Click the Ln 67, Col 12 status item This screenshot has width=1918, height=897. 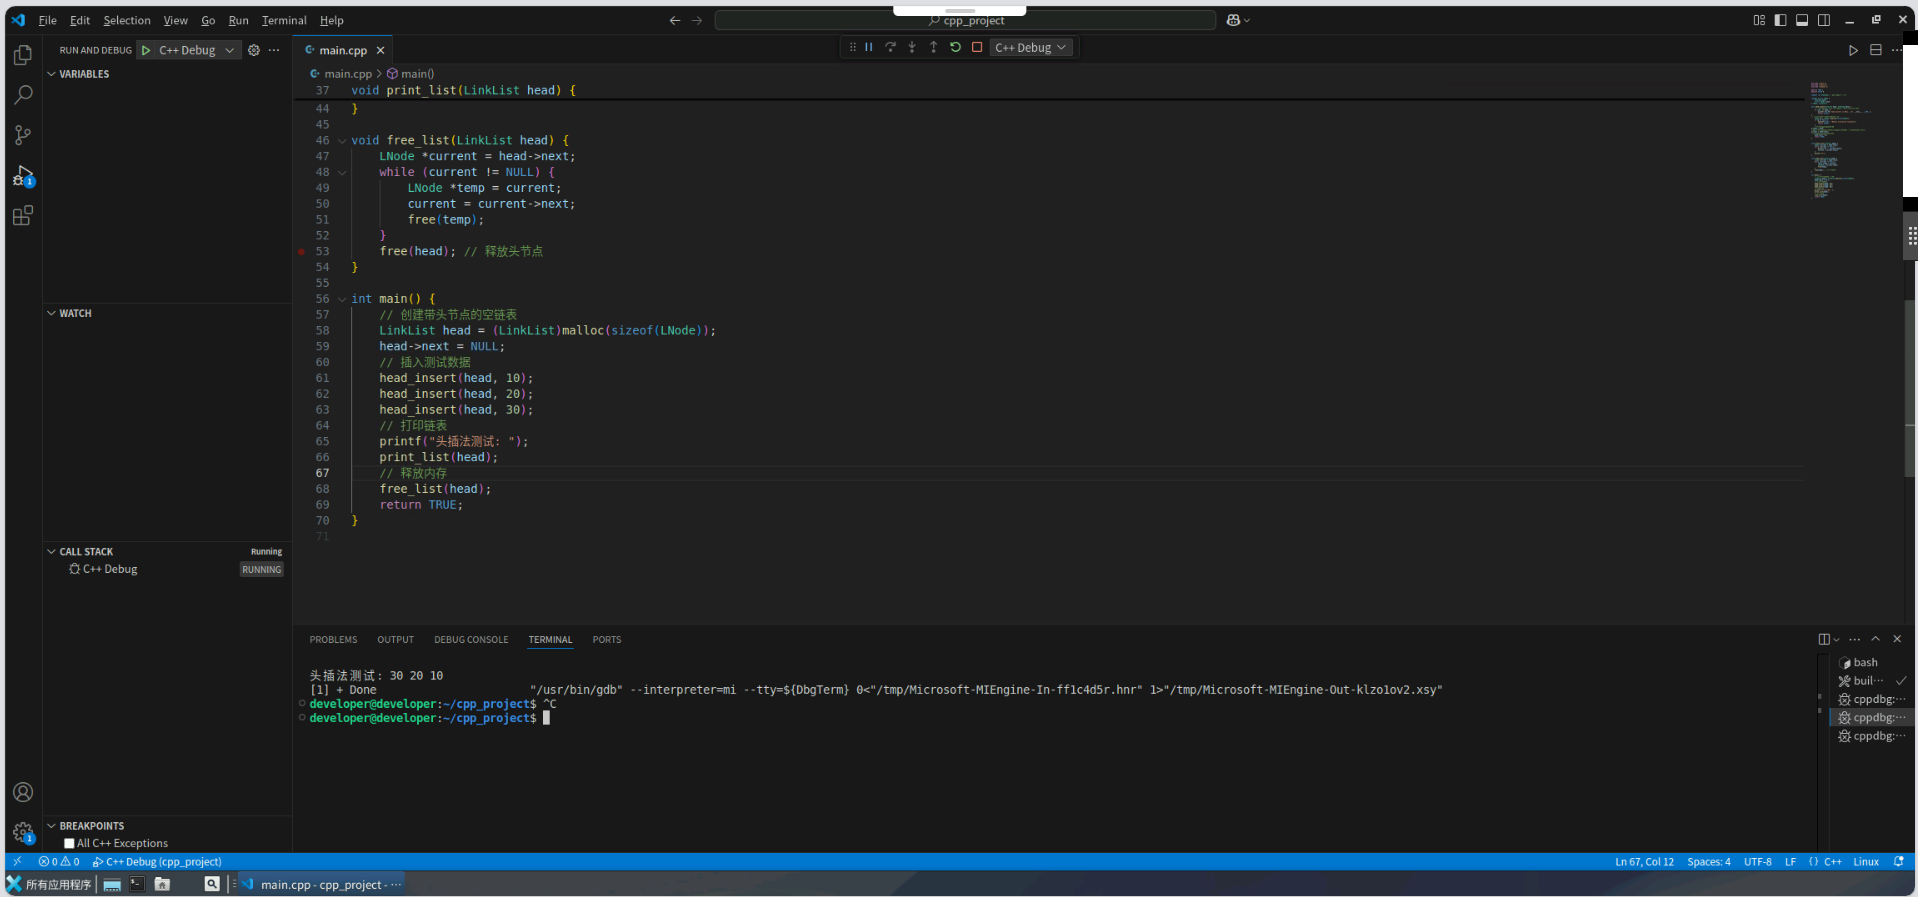[x=1644, y=862]
